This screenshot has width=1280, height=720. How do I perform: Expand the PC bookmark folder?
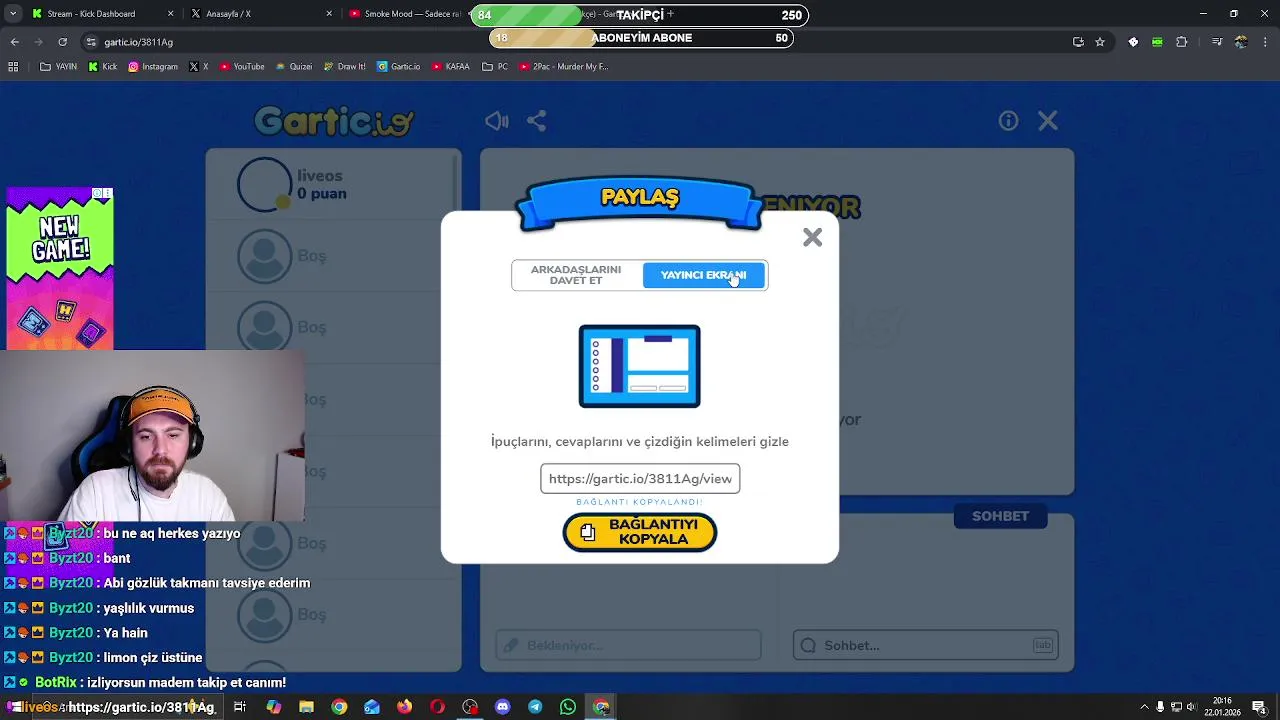(495, 67)
